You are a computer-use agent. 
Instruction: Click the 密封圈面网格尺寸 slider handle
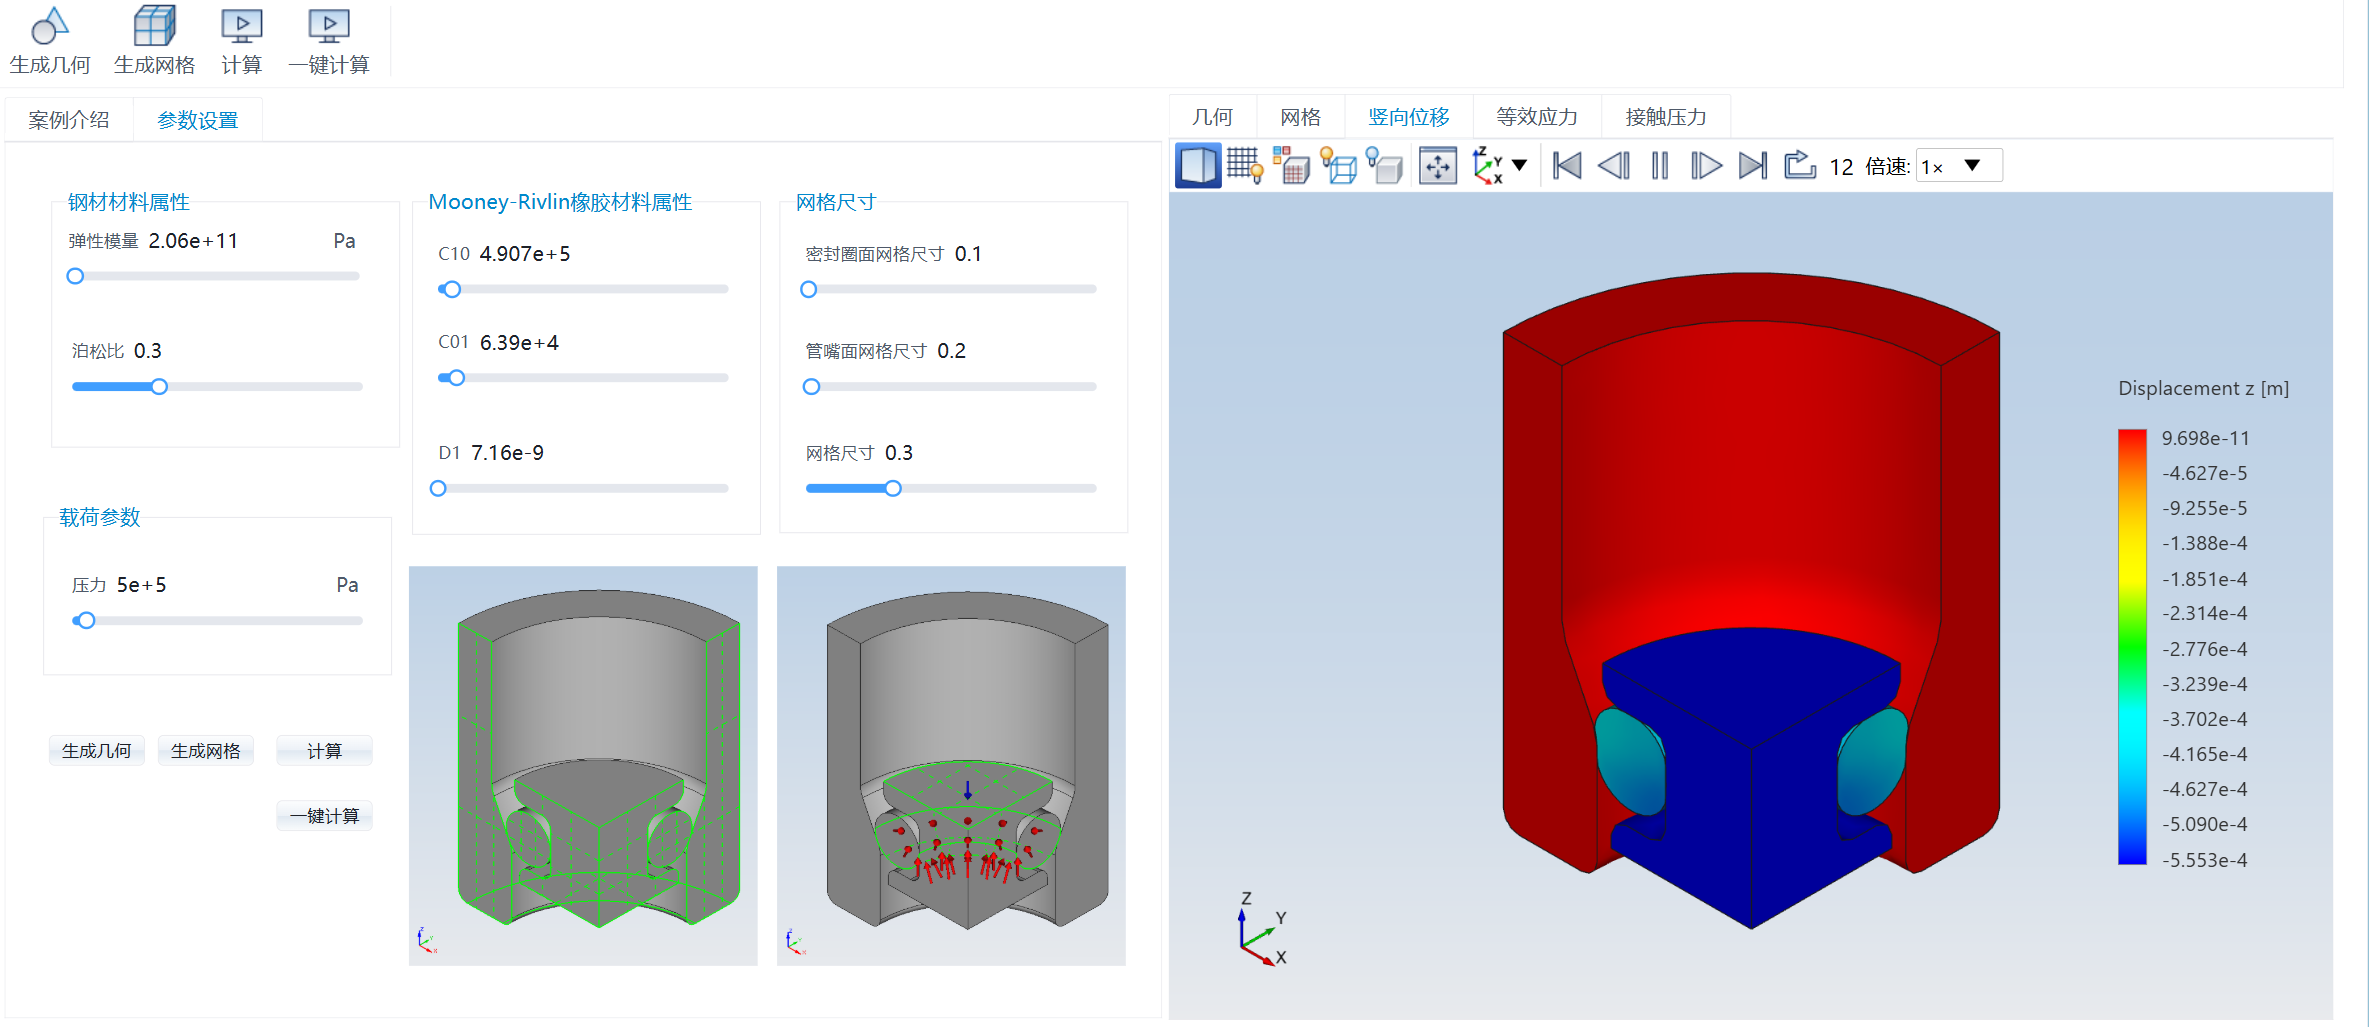pos(809,289)
